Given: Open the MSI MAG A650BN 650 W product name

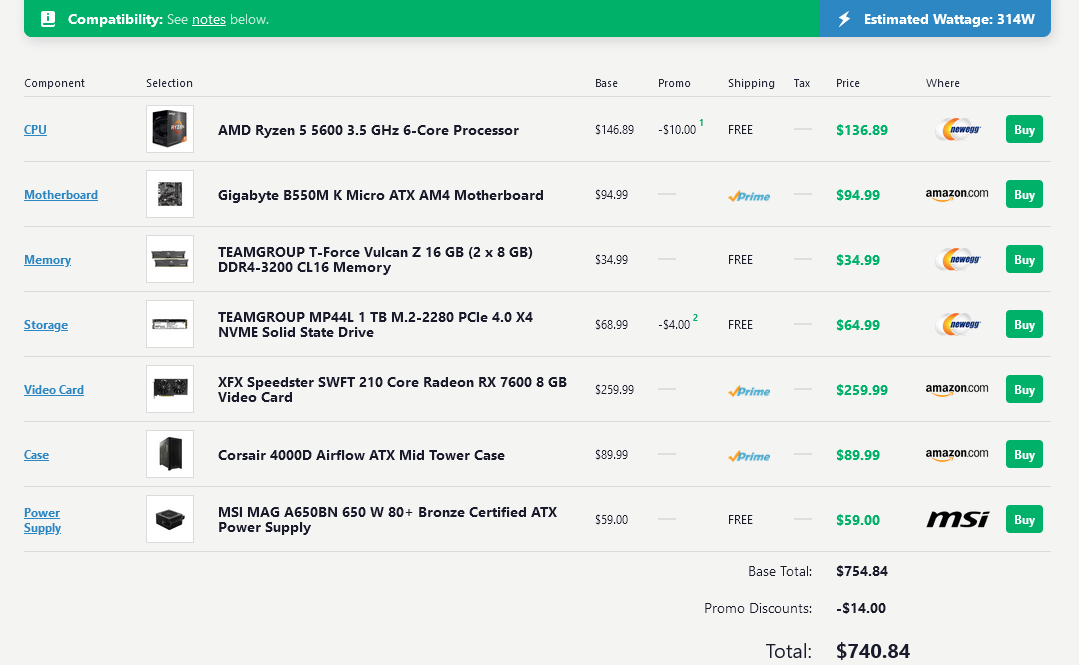Looking at the screenshot, I should point(387,520).
